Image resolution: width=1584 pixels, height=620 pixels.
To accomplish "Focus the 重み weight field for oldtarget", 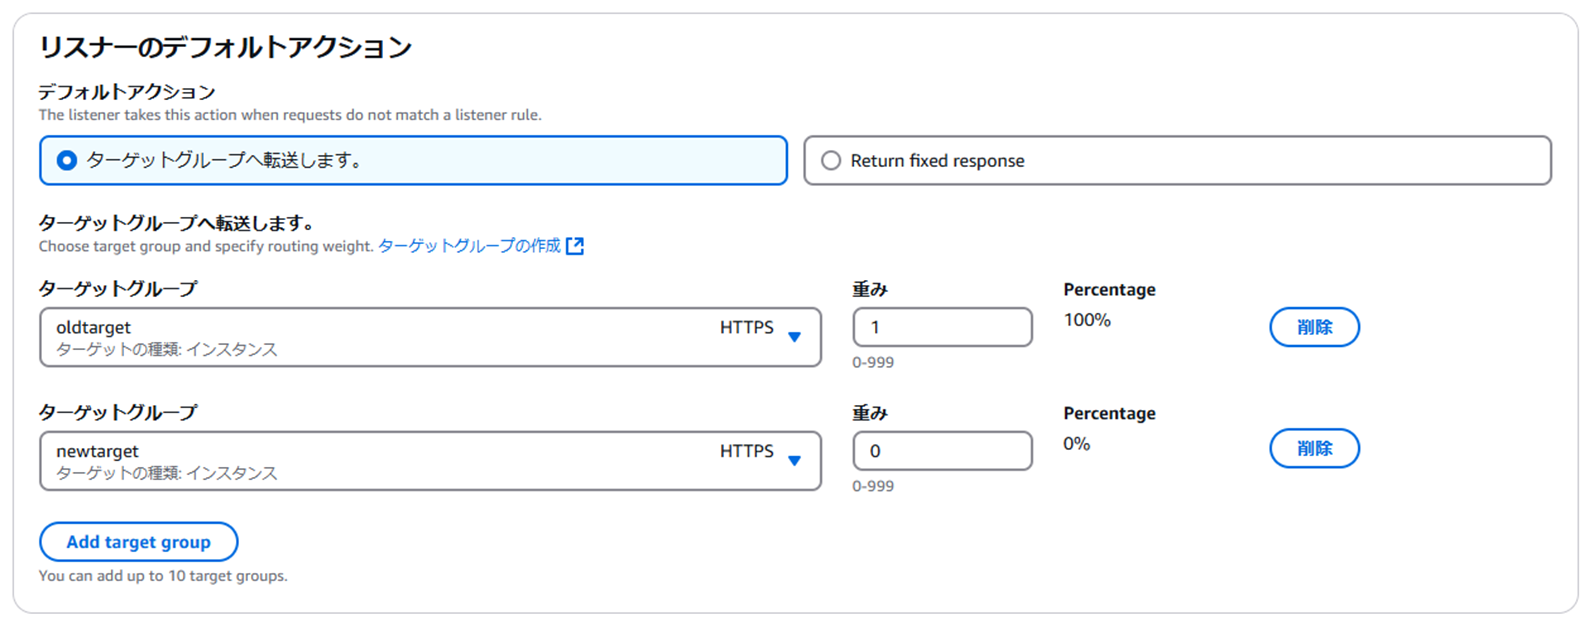I will click(942, 327).
